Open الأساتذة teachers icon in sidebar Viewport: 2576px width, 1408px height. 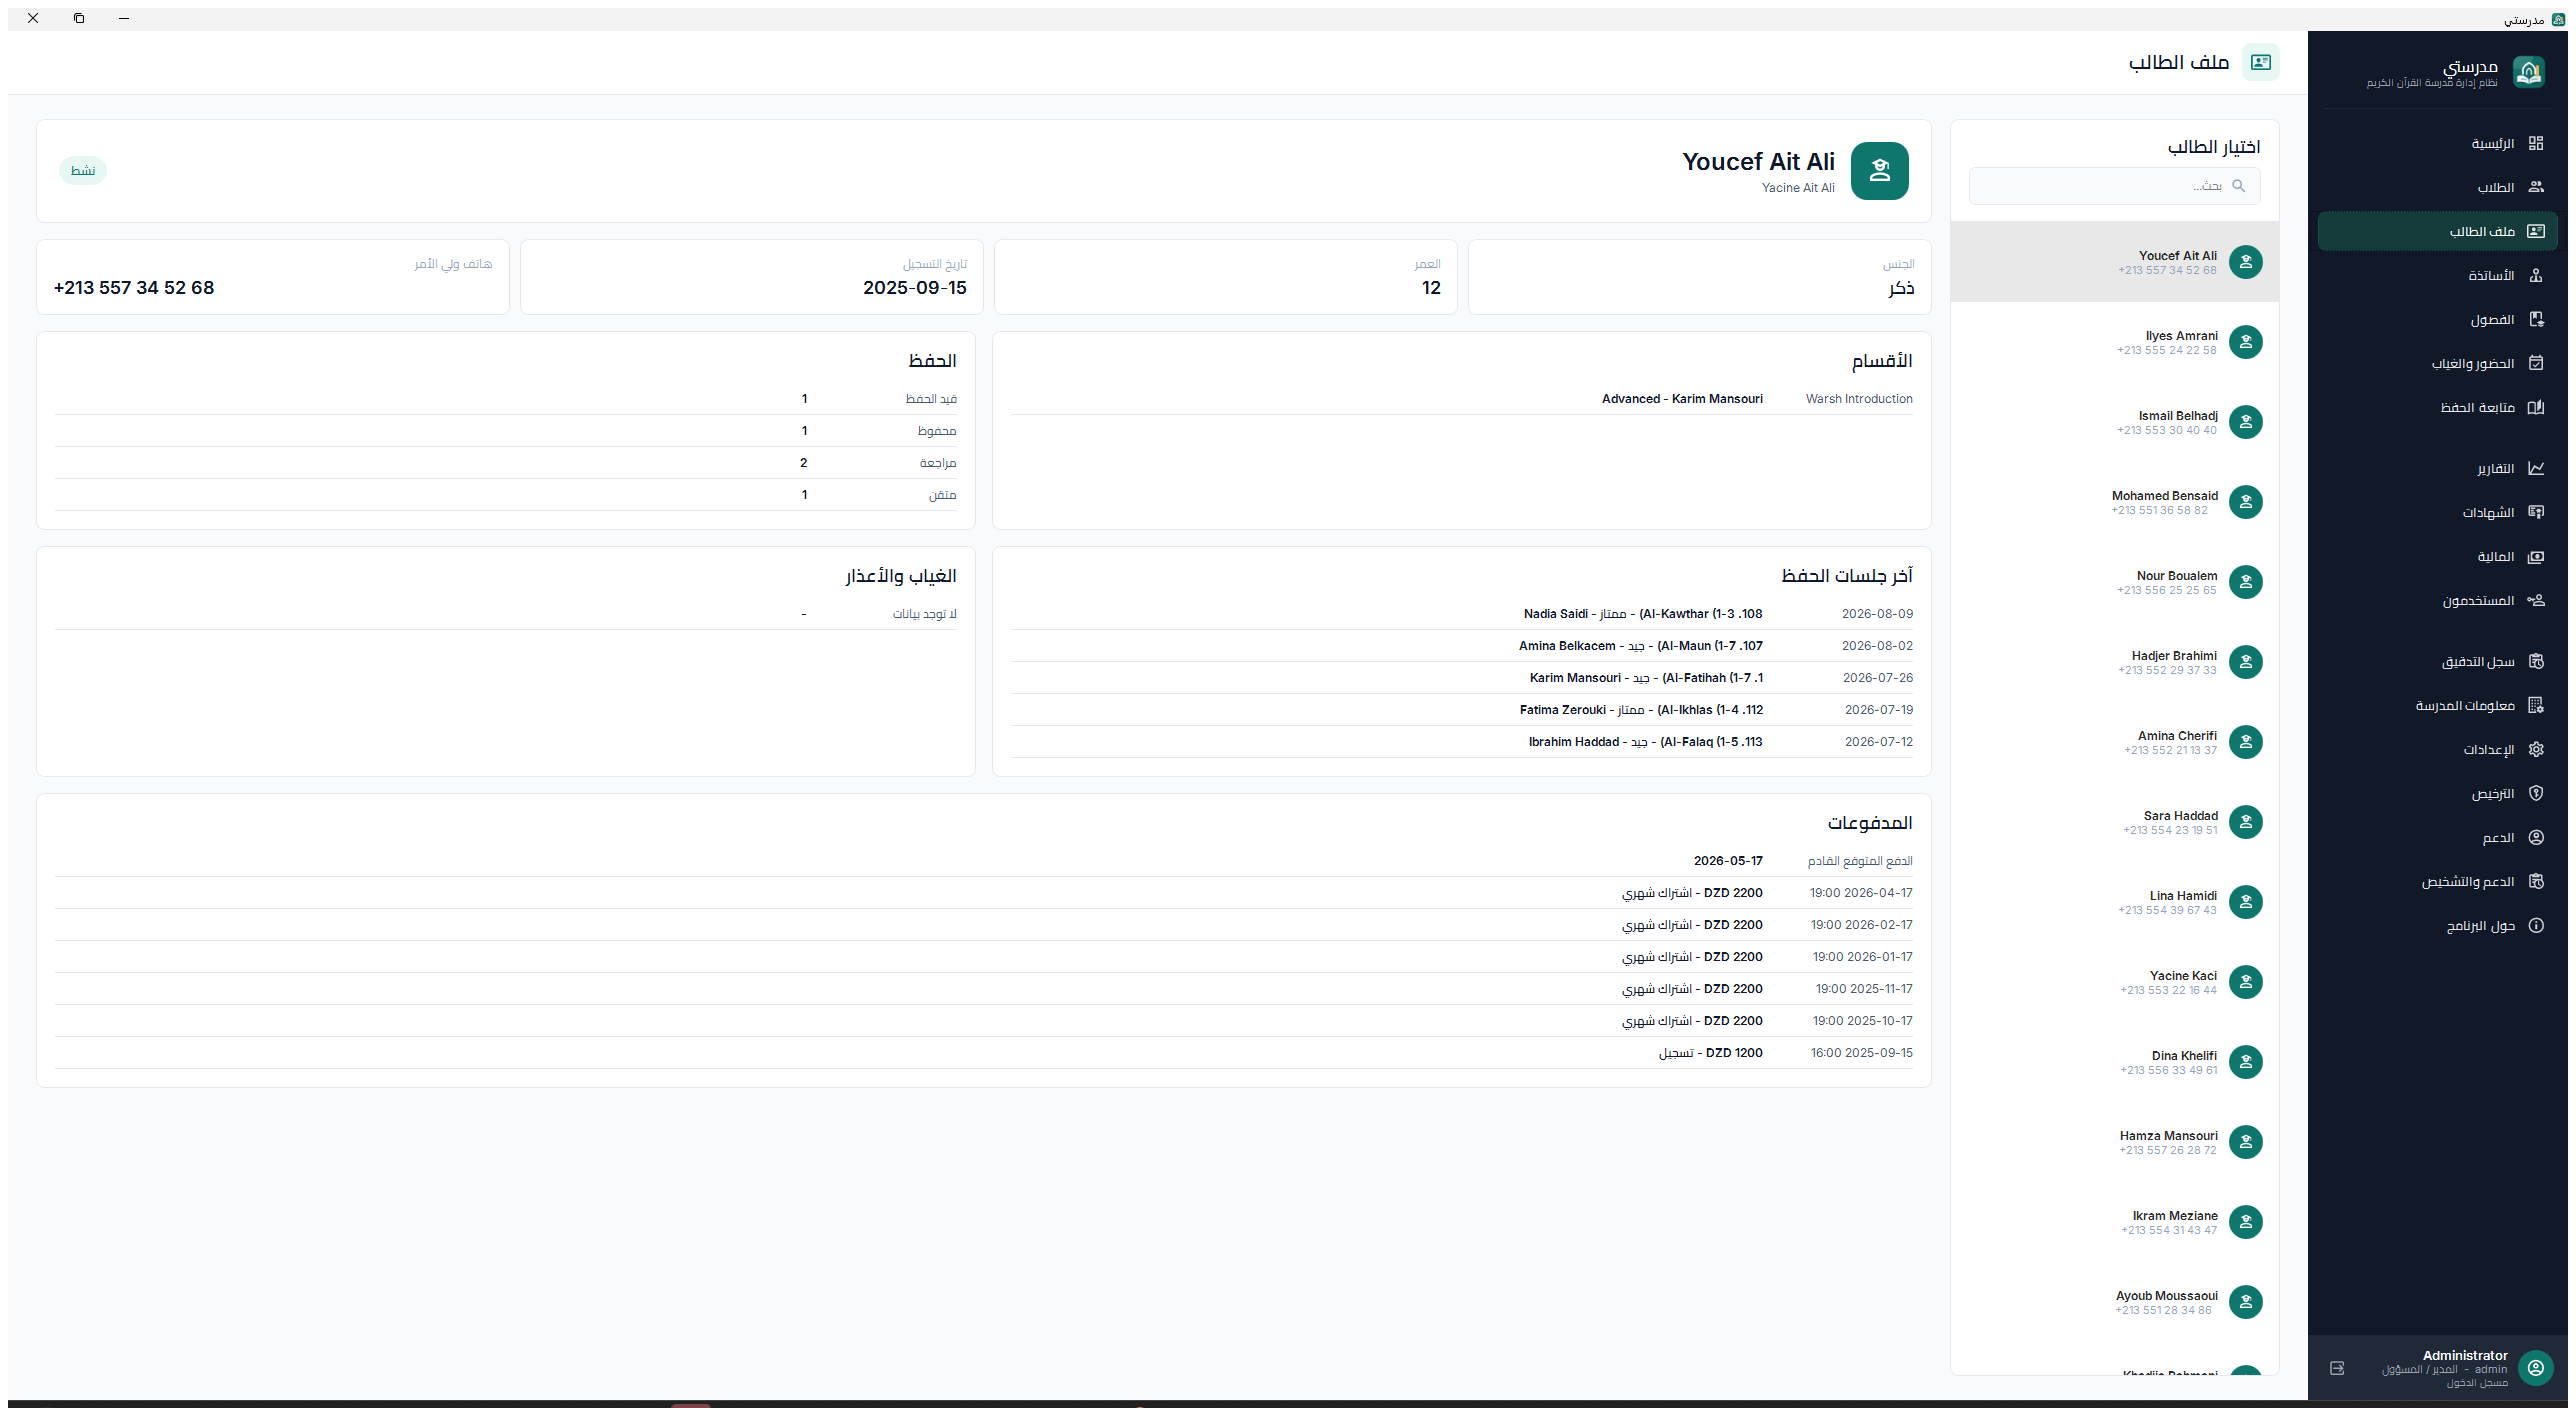coord(2535,275)
